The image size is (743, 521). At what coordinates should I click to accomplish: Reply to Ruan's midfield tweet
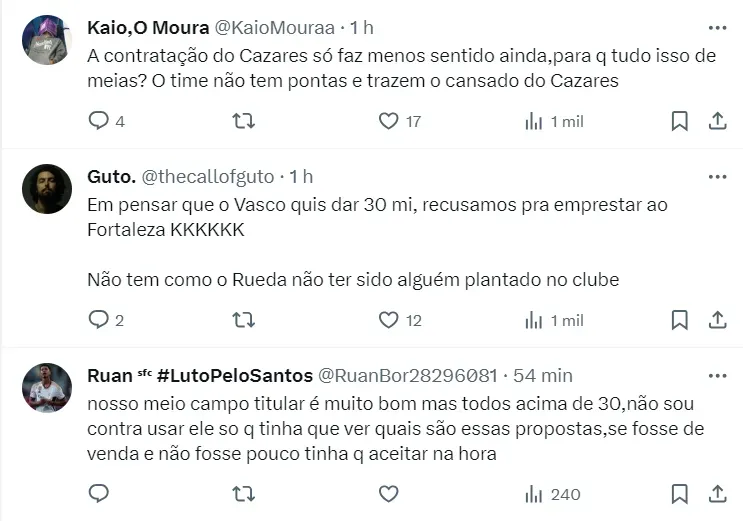(x=99, y=493)
